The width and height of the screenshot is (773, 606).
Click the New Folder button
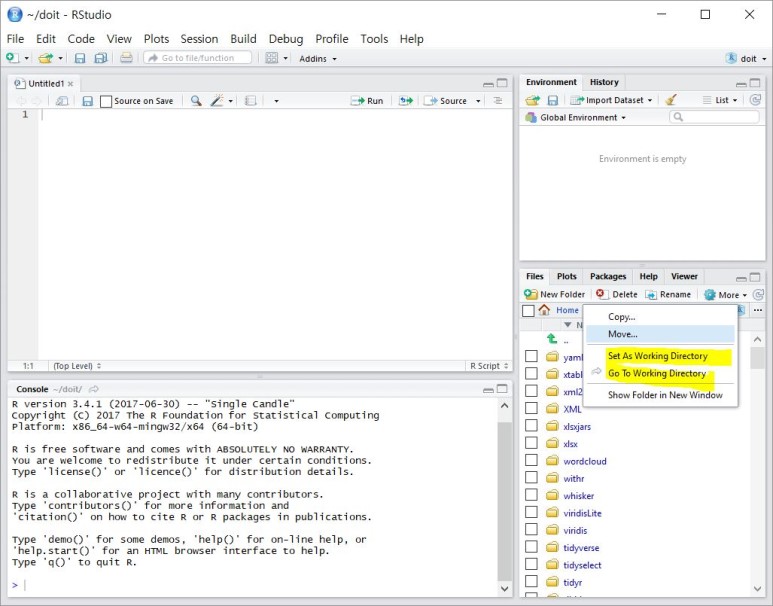coord(555,294)
